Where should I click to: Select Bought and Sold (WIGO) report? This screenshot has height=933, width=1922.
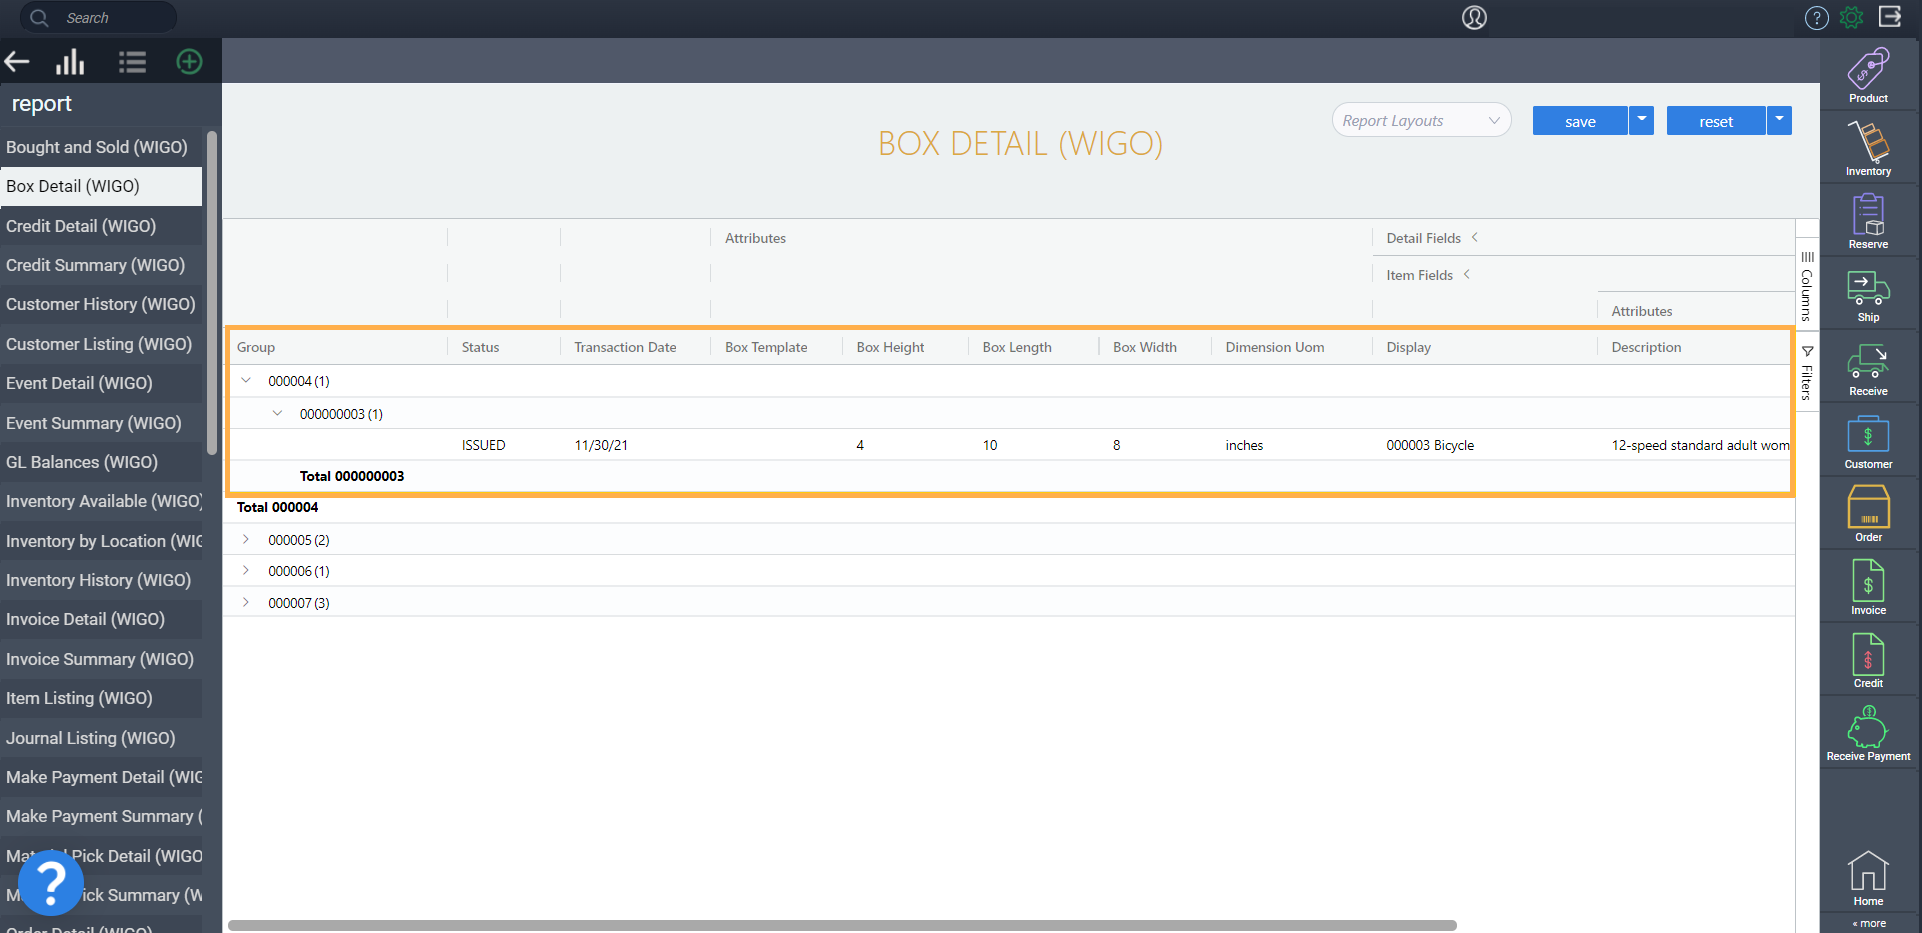point(101,147)
